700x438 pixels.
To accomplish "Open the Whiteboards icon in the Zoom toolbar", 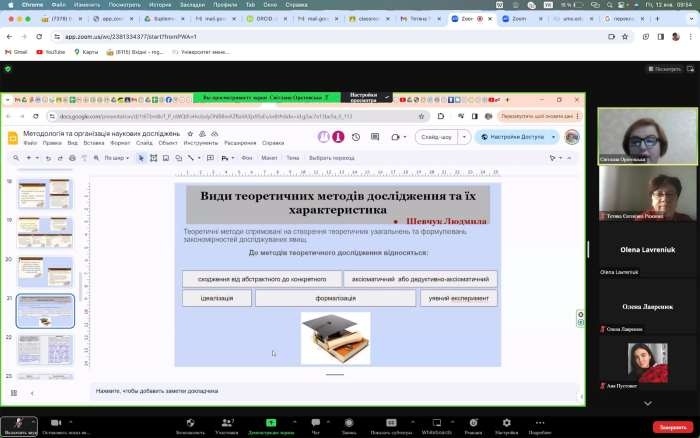I will click(437, 423).
